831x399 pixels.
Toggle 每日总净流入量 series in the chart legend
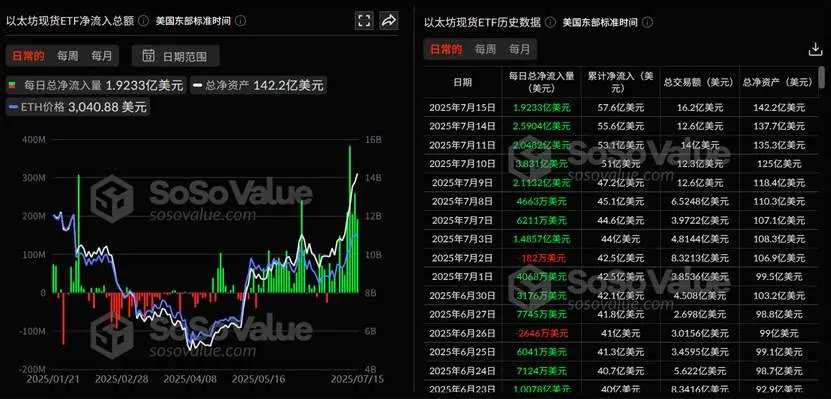96,85
